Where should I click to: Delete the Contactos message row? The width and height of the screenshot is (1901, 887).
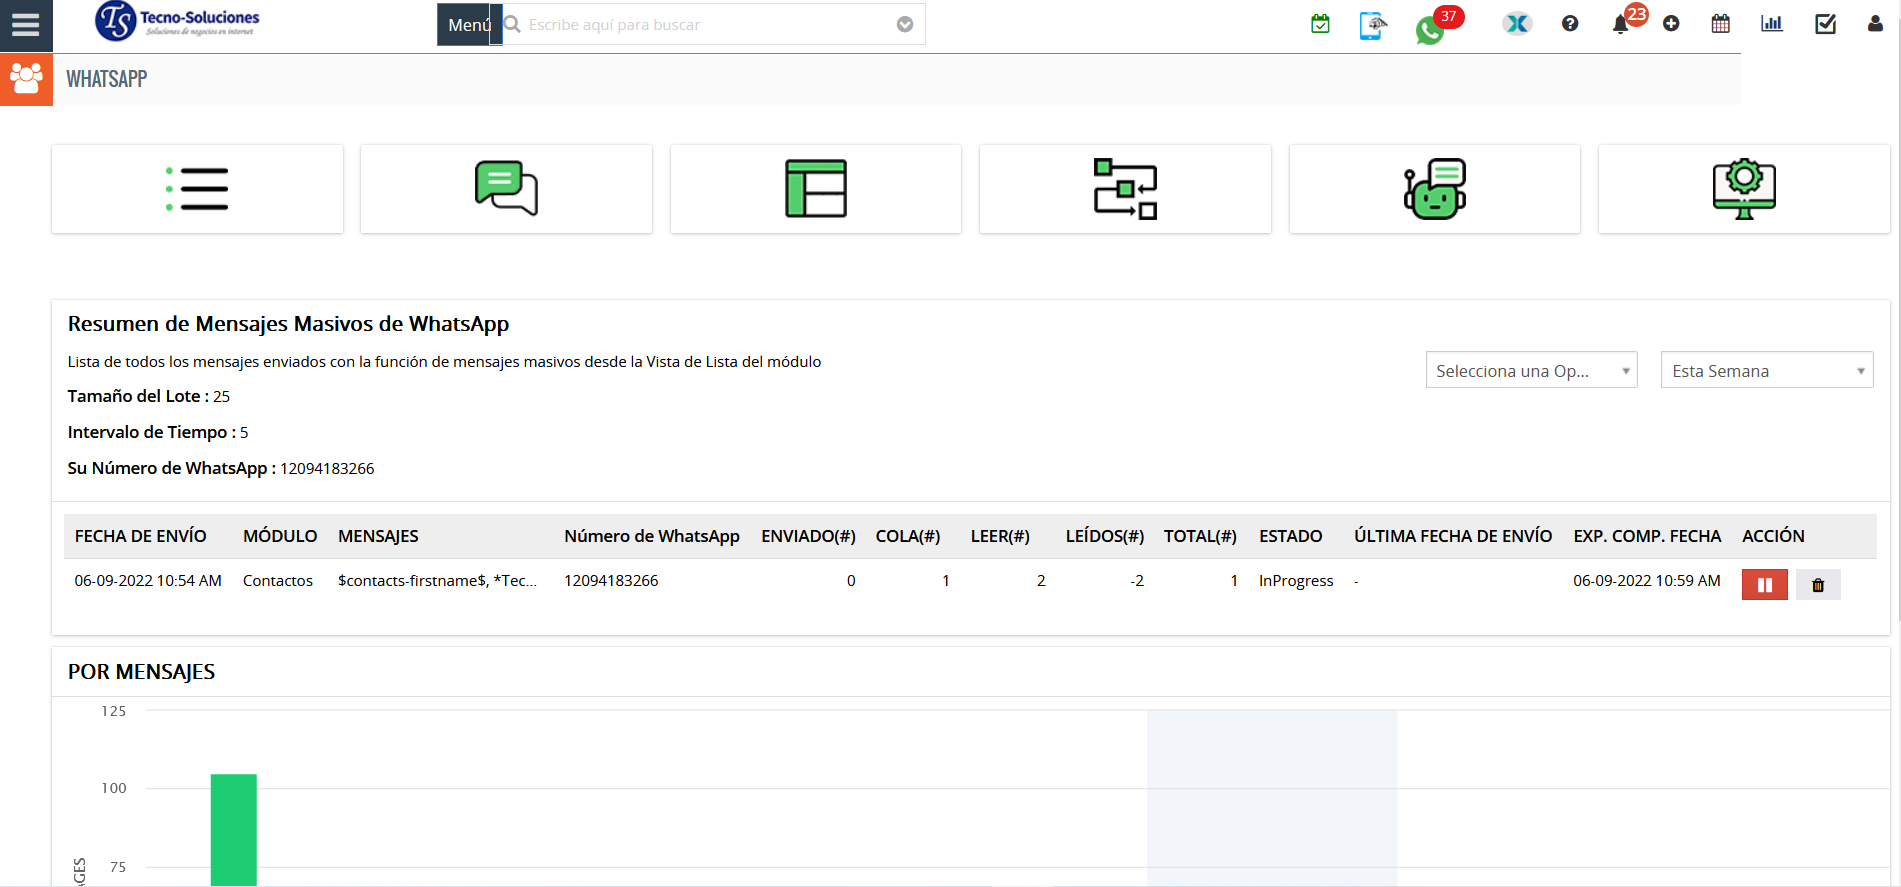[x=1818, y=585]
